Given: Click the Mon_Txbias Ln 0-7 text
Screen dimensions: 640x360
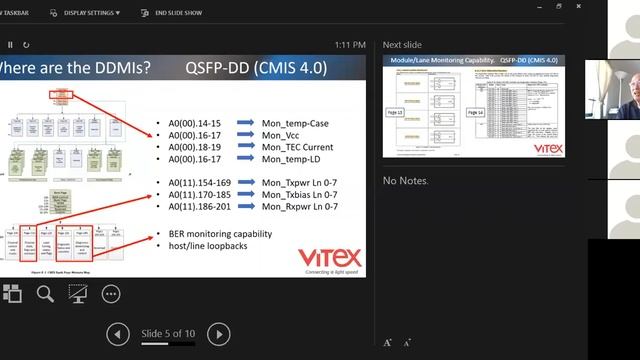Looking at the screenshot, I should (x=299, y=195).
